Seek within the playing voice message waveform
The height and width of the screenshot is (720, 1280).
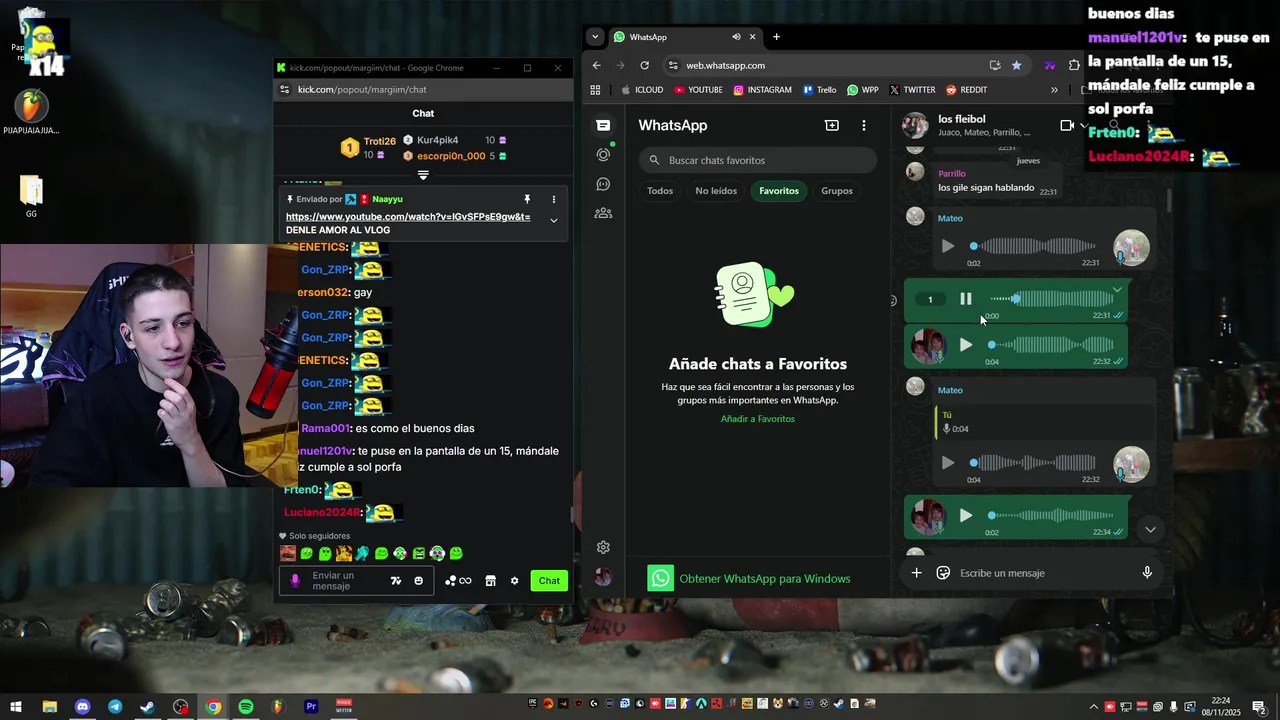(1052, 298)
